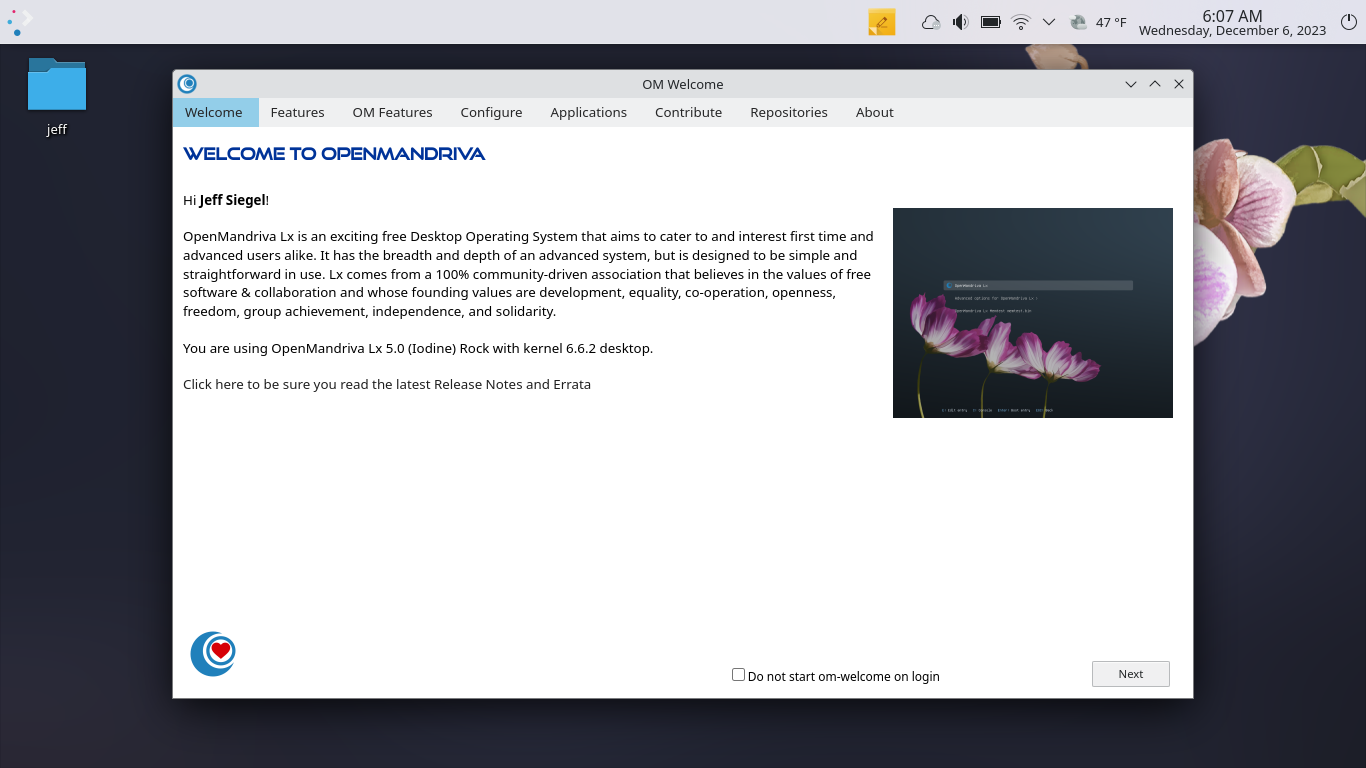Click the OM Welcome titlebar app icon
Image resolution: width=1366 pixels, height=768 pixels.
pos(187,84)
